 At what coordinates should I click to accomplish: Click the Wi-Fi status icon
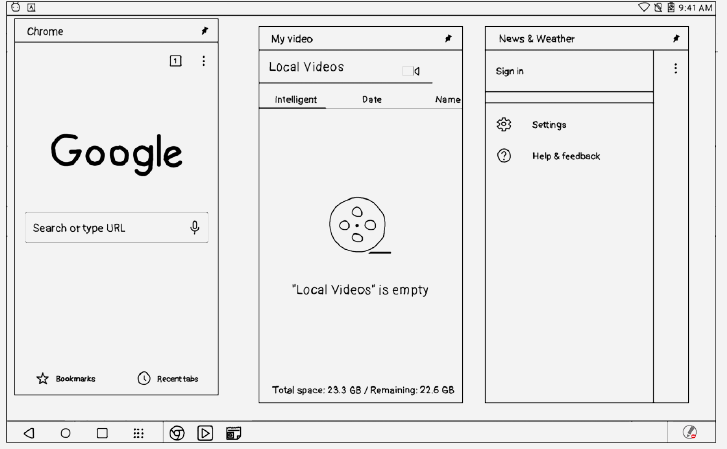coord(644,7)
